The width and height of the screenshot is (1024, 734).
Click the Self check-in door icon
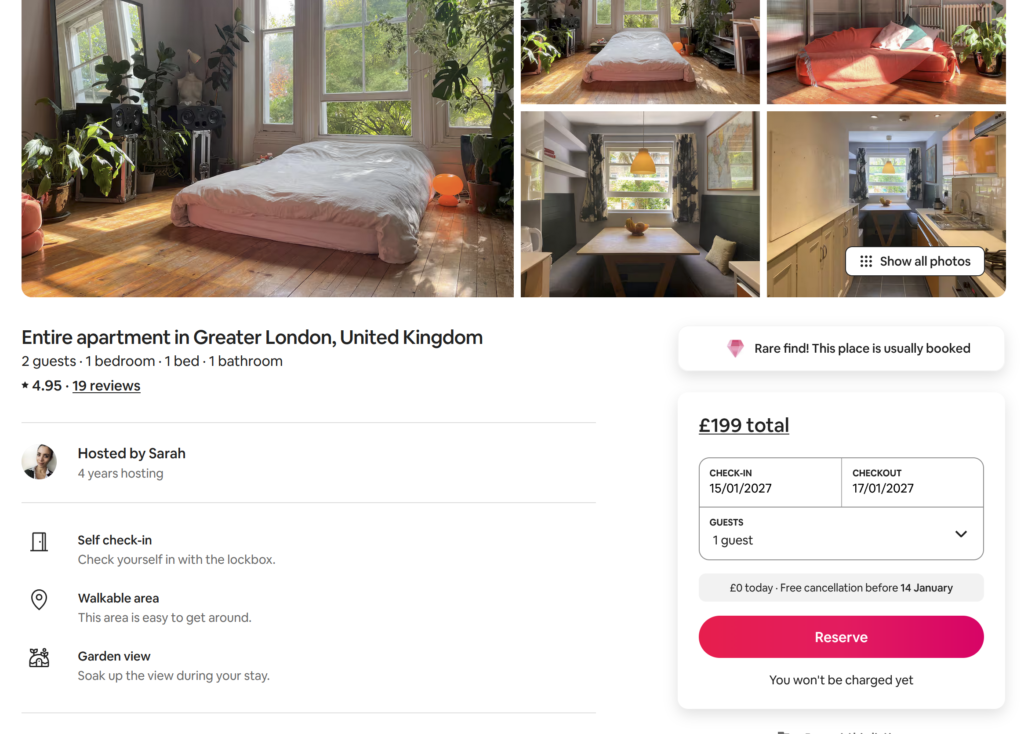coord(39,541)
